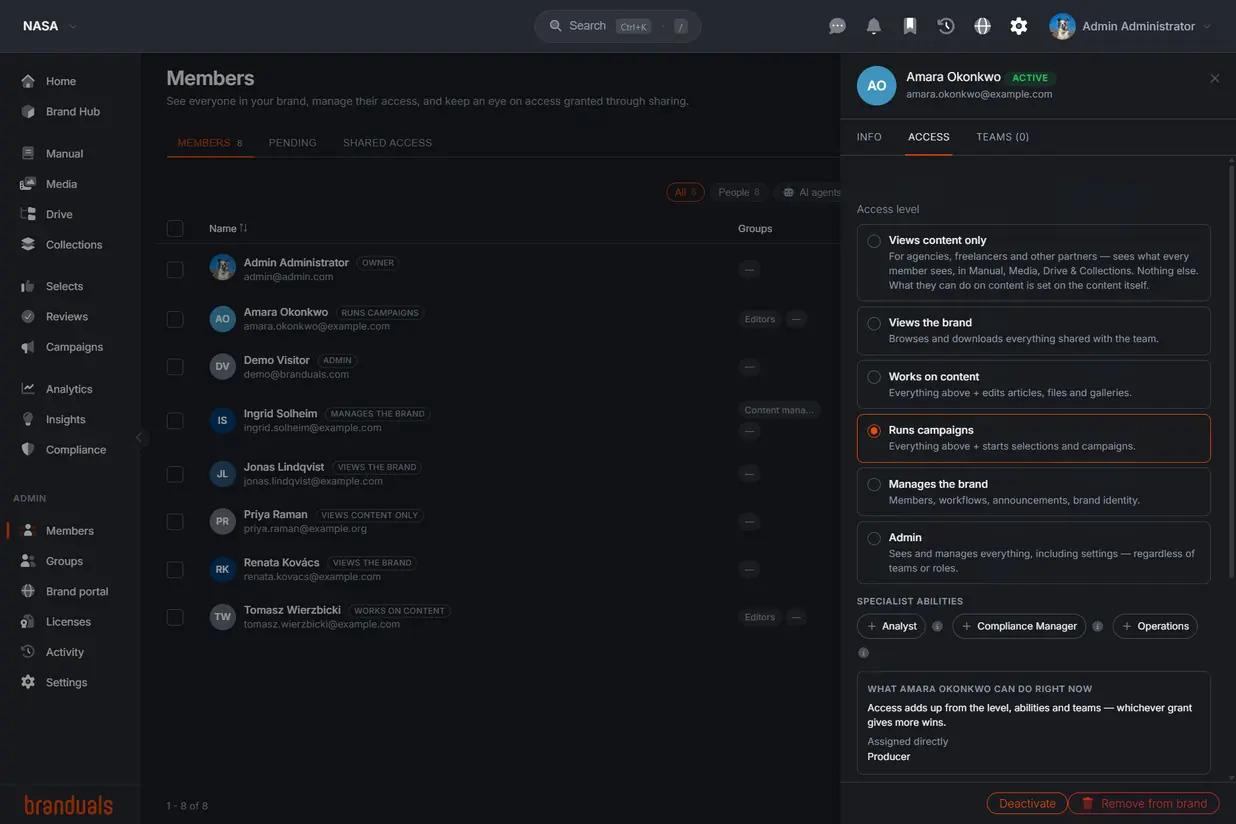Screen dimensions: 1236x824
Task: Open Analytics in the sidebar
Action: pyautogui.click(x=68, y=389)
